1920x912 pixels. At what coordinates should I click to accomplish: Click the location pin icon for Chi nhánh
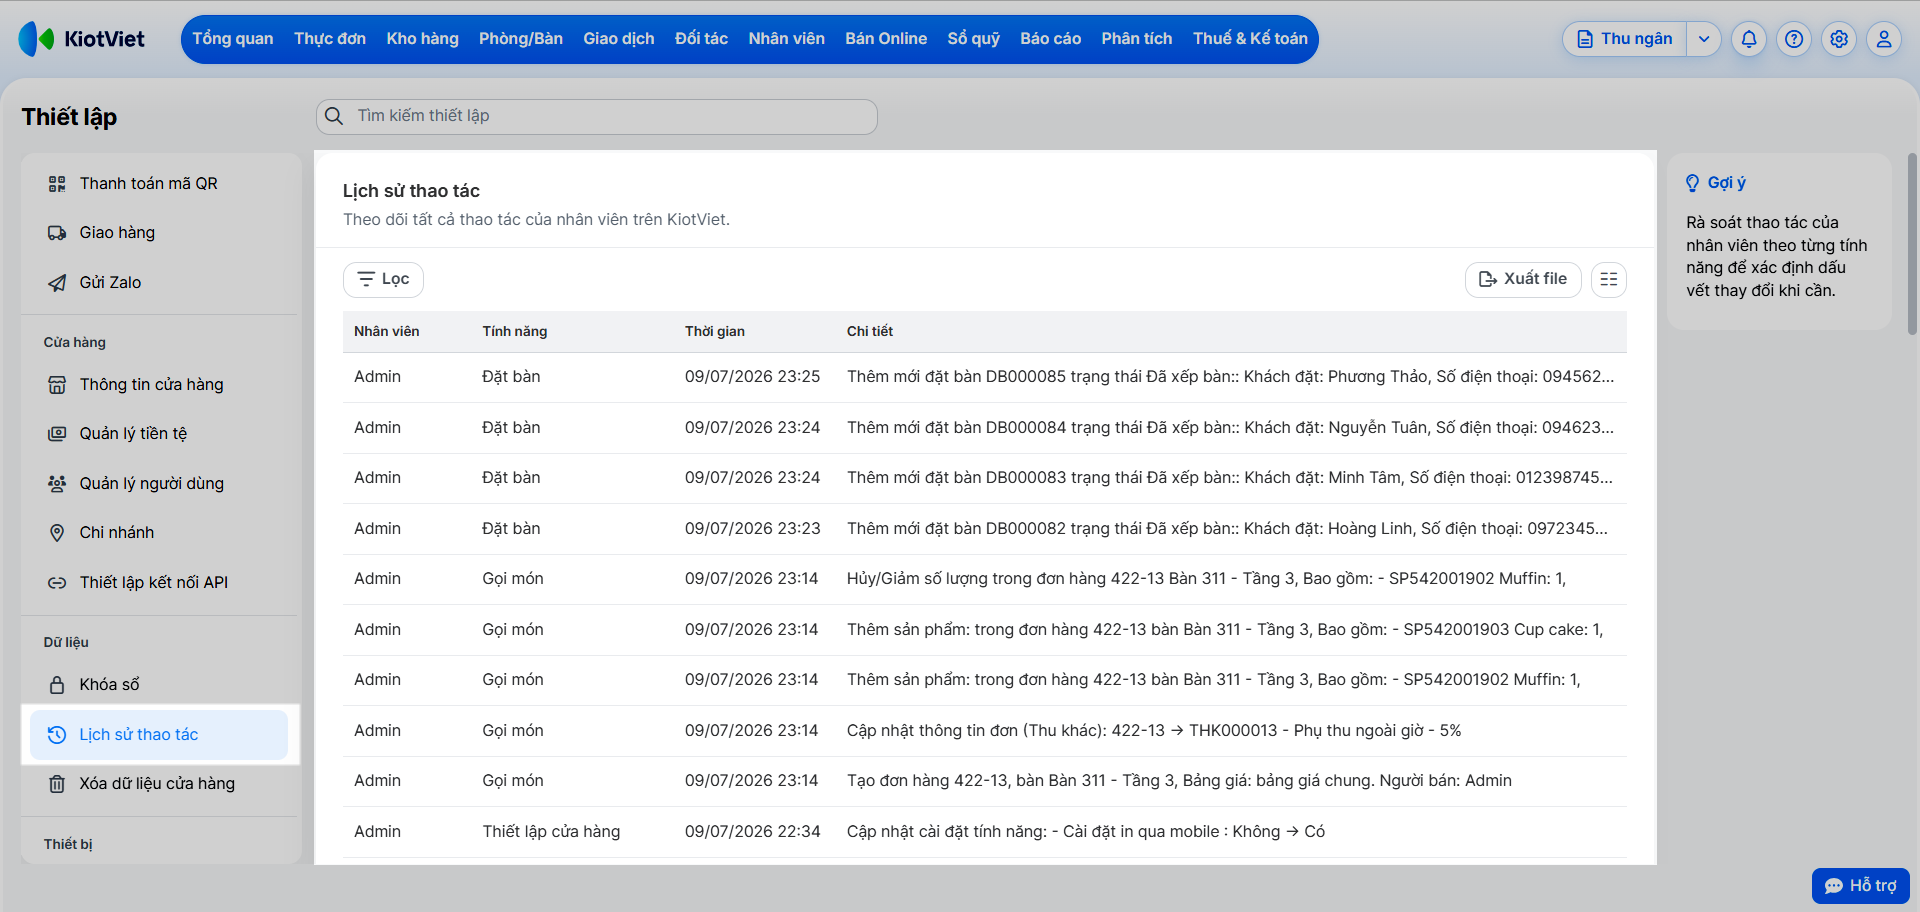57,533
